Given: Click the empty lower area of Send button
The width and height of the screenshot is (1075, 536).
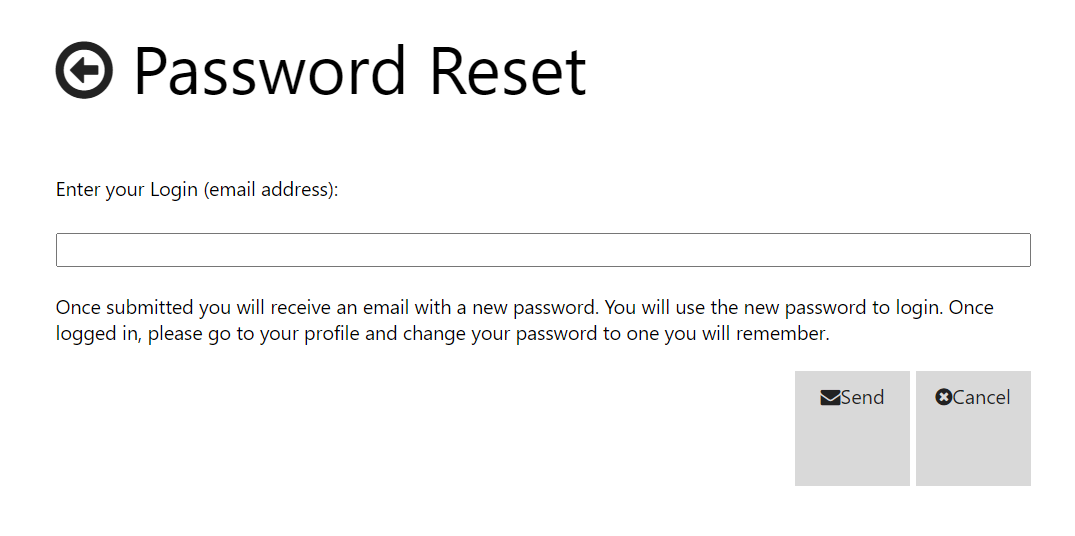Looking at the screenshot, I should (852, 455).
